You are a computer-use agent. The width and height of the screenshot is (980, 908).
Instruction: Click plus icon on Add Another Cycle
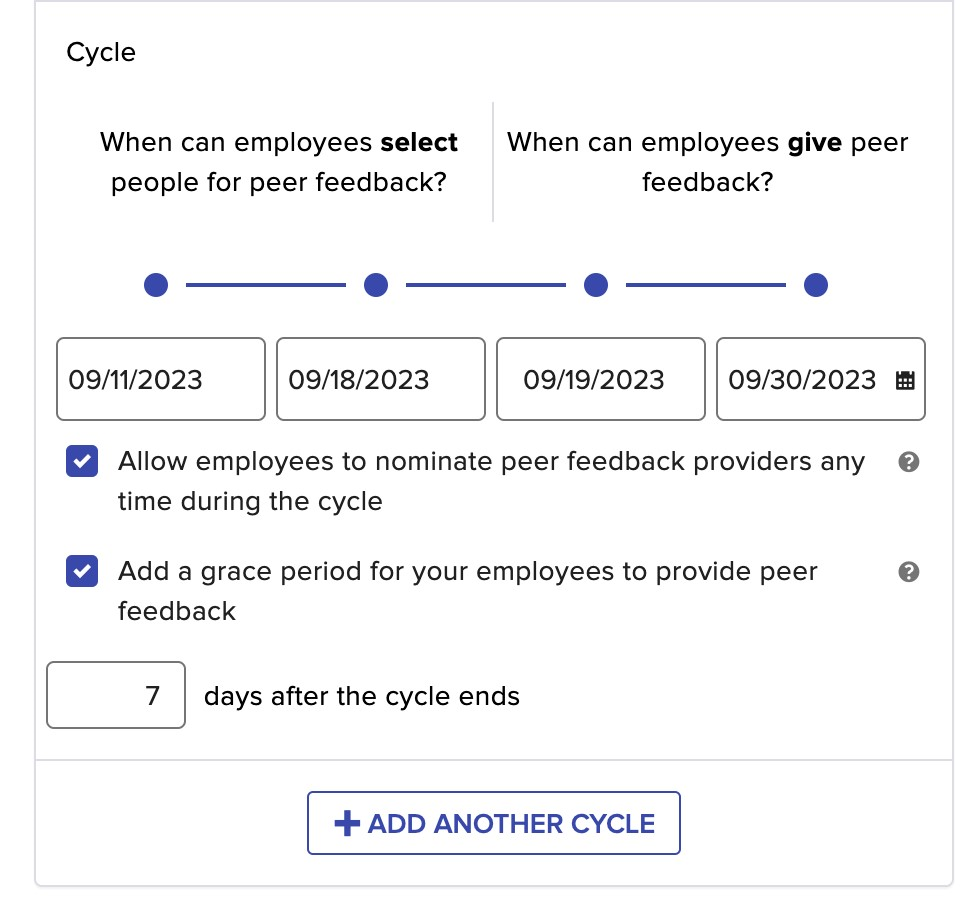click(347, 823)
